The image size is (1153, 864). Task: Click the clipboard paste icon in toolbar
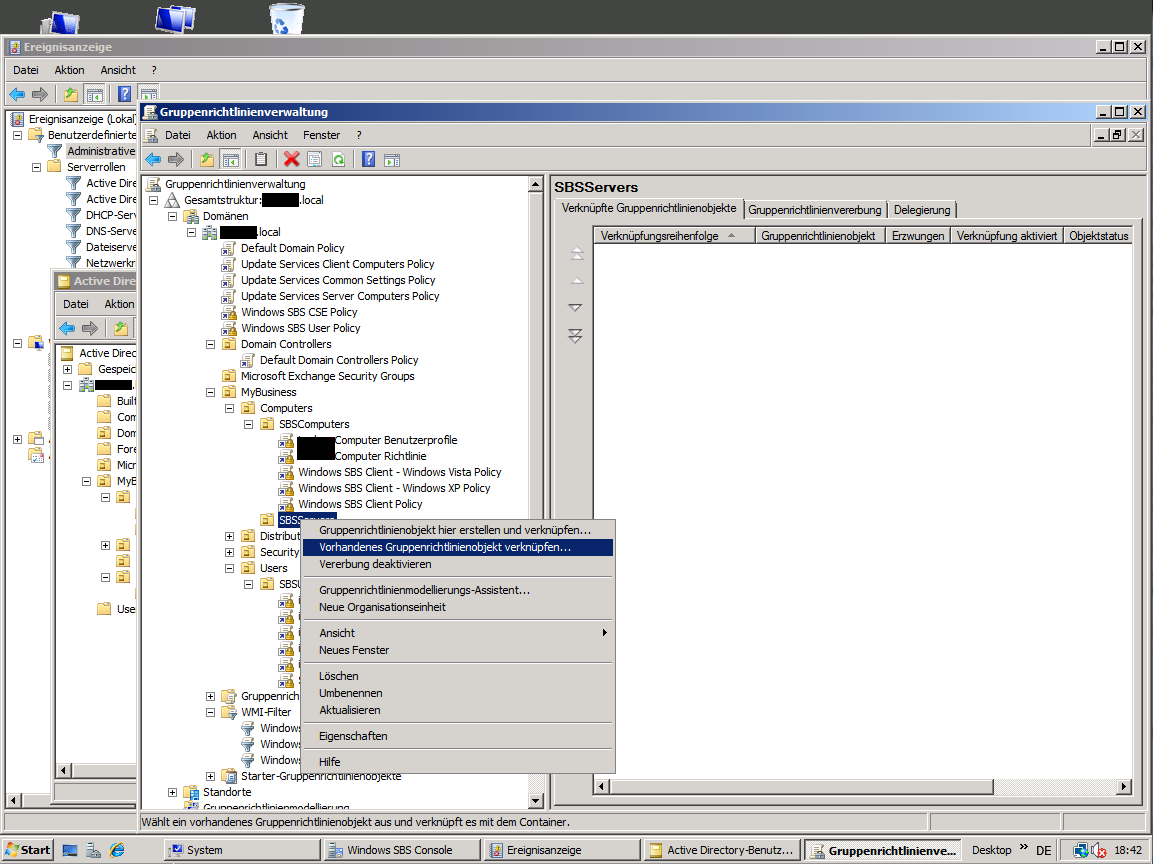[x=260, y=160]
